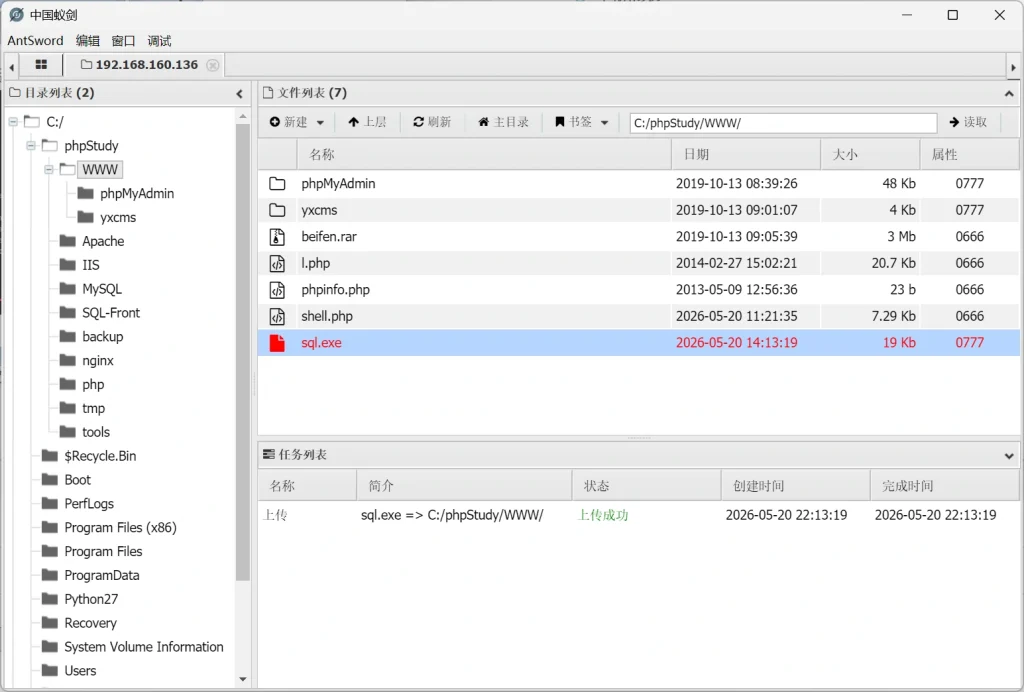Open the 窗口 menu
Image resolution: width=1024 pixels, height=692 pixels.
[123, 40]
